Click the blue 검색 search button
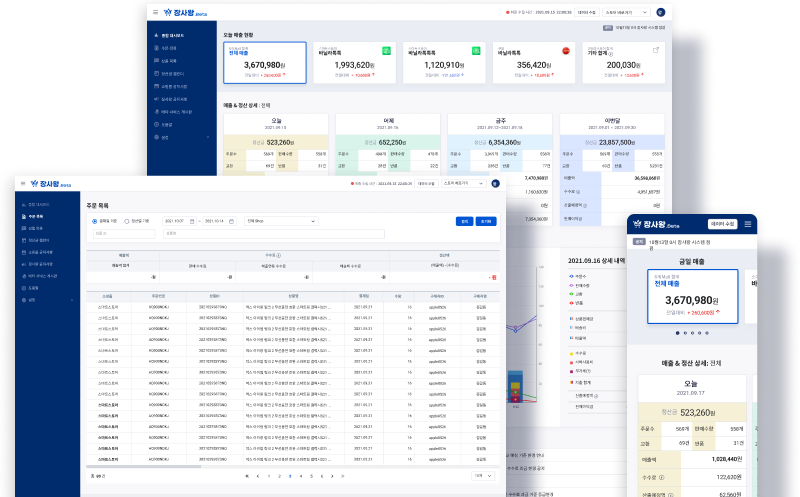Viewport: 800px width, 497px height. [463, 221]
